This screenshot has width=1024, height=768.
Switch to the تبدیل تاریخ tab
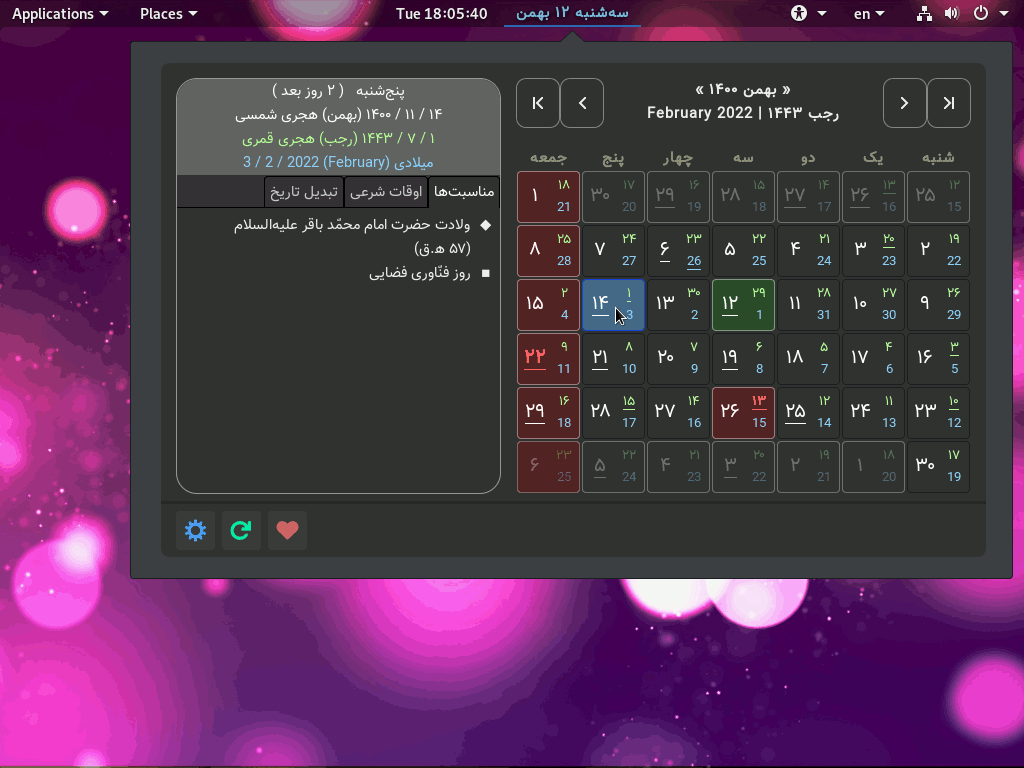304,192
